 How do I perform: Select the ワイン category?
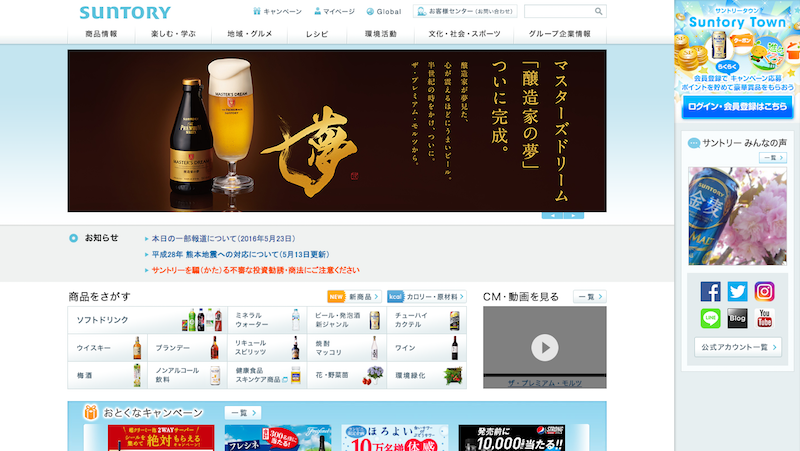point(427,347)
